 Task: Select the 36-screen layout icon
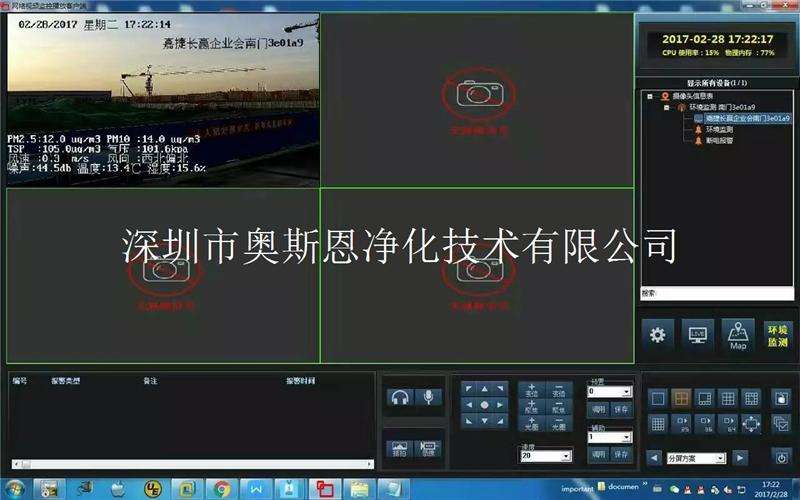pos(705,423)
